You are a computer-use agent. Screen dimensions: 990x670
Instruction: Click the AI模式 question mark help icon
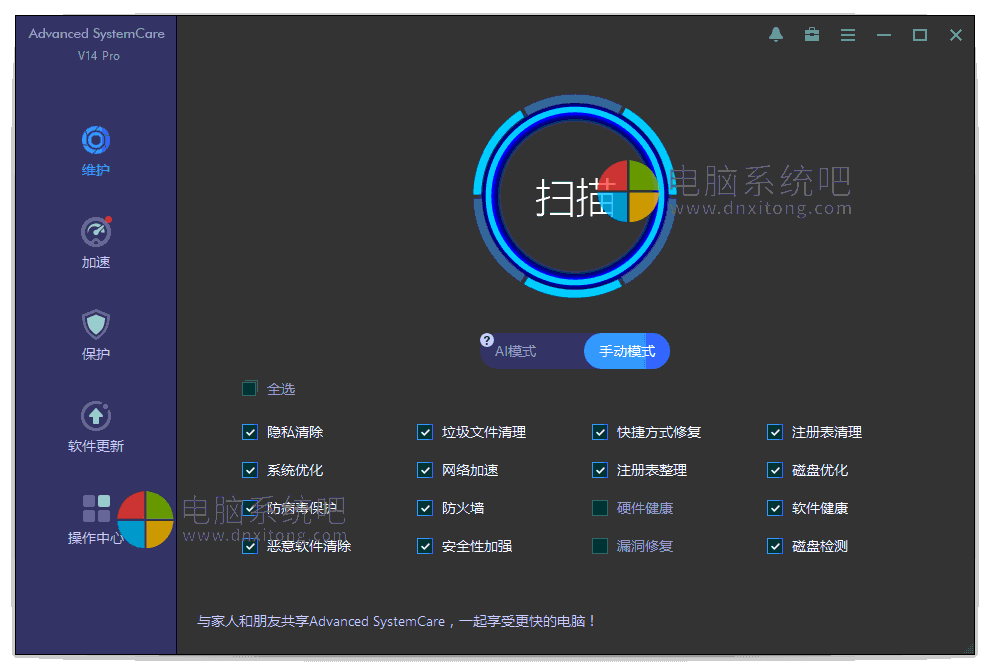point(487,340)
